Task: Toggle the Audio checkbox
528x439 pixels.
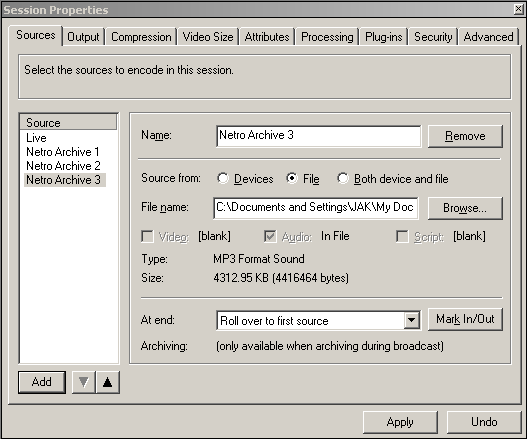Action: 270,236
